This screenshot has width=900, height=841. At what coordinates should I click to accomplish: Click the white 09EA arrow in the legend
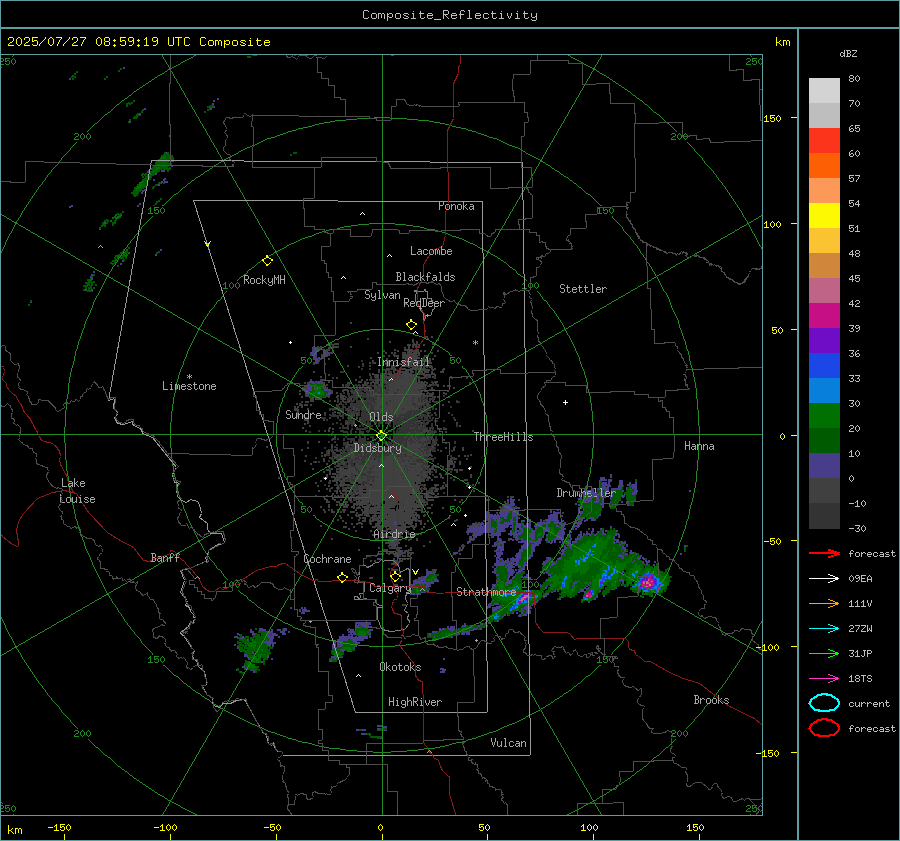[824, 579]
